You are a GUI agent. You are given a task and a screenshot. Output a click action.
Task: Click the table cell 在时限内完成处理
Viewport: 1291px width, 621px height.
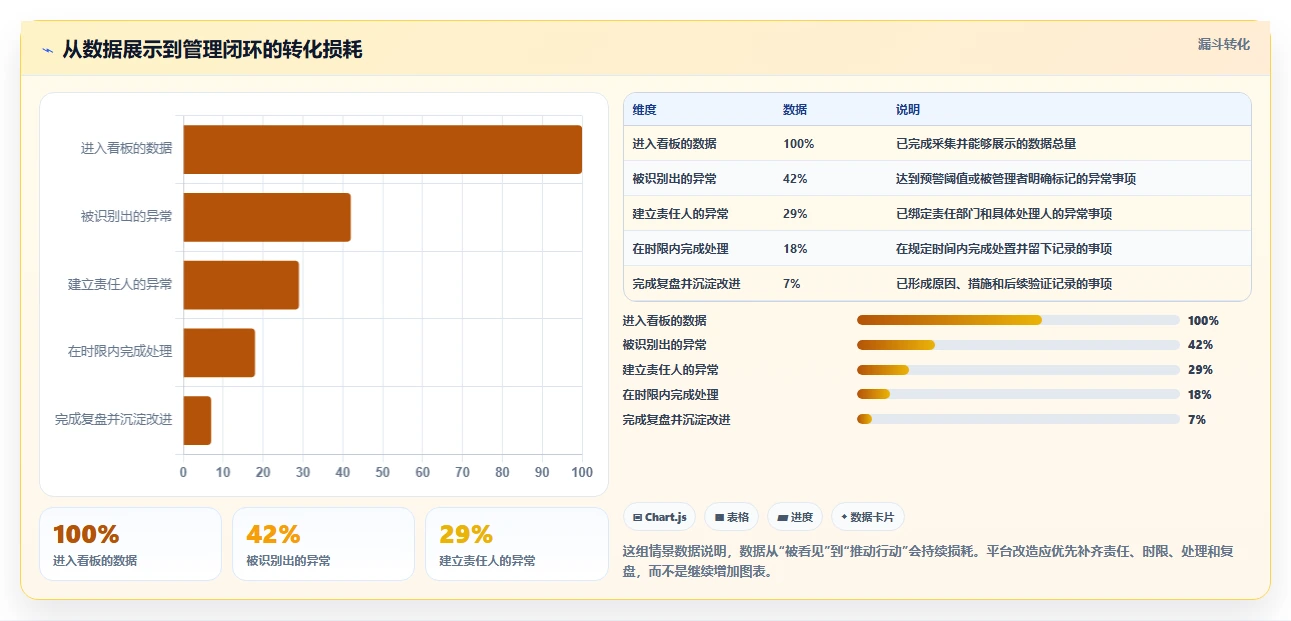[680, 249]
